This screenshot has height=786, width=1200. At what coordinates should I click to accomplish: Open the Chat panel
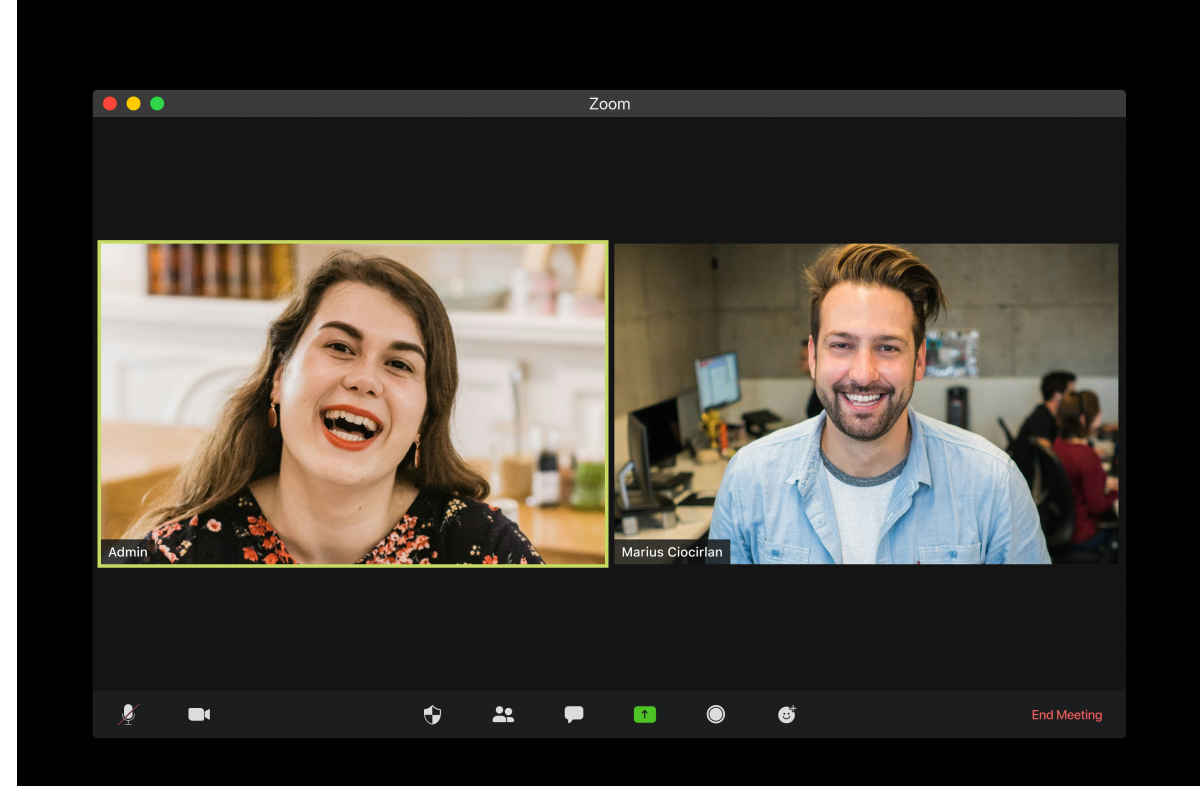[x=574, y=714]
